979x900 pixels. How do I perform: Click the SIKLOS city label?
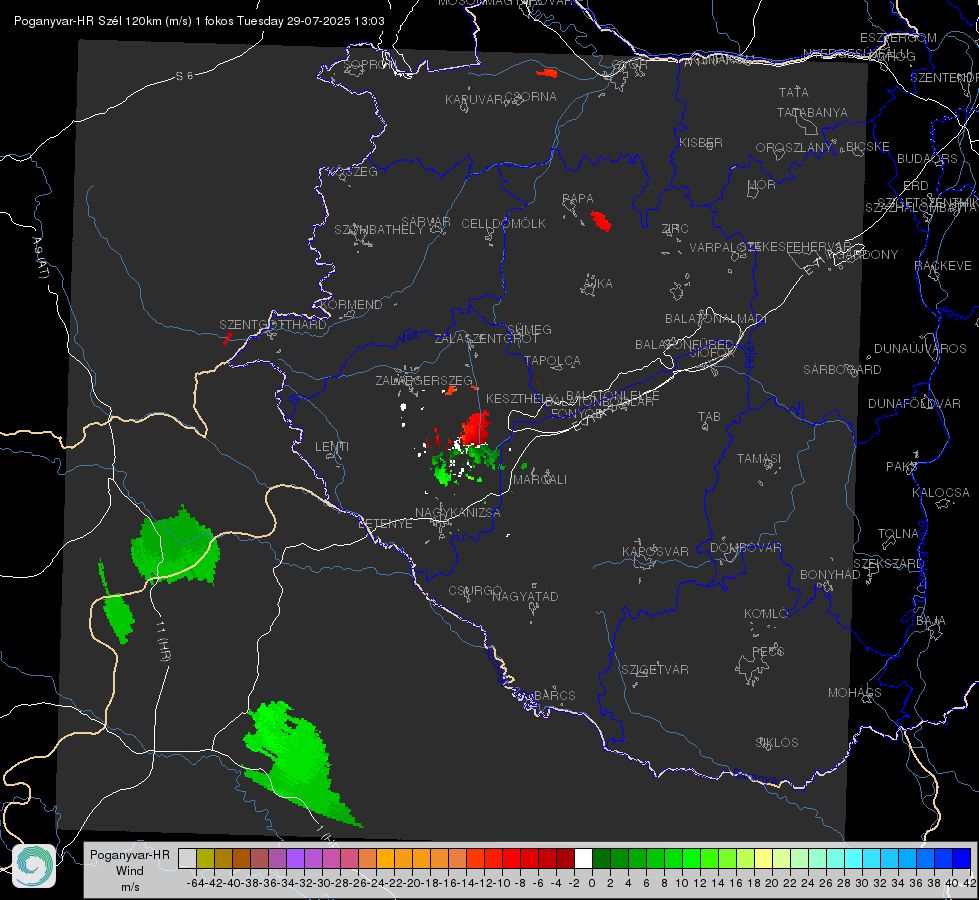pyautogui.click(x=777, y=743)
